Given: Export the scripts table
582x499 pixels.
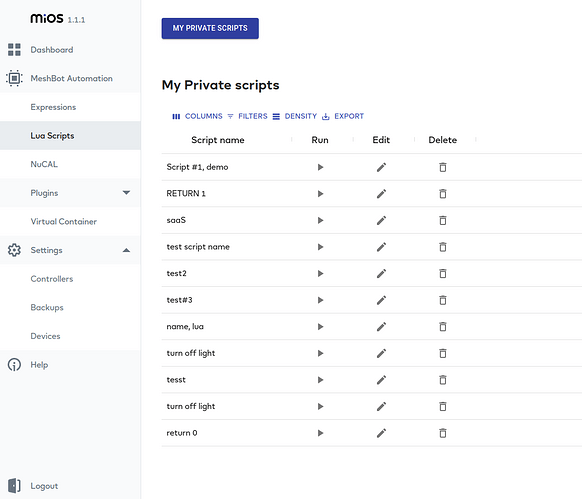Looking at the screenshot, I should click(x=343, y=116).
